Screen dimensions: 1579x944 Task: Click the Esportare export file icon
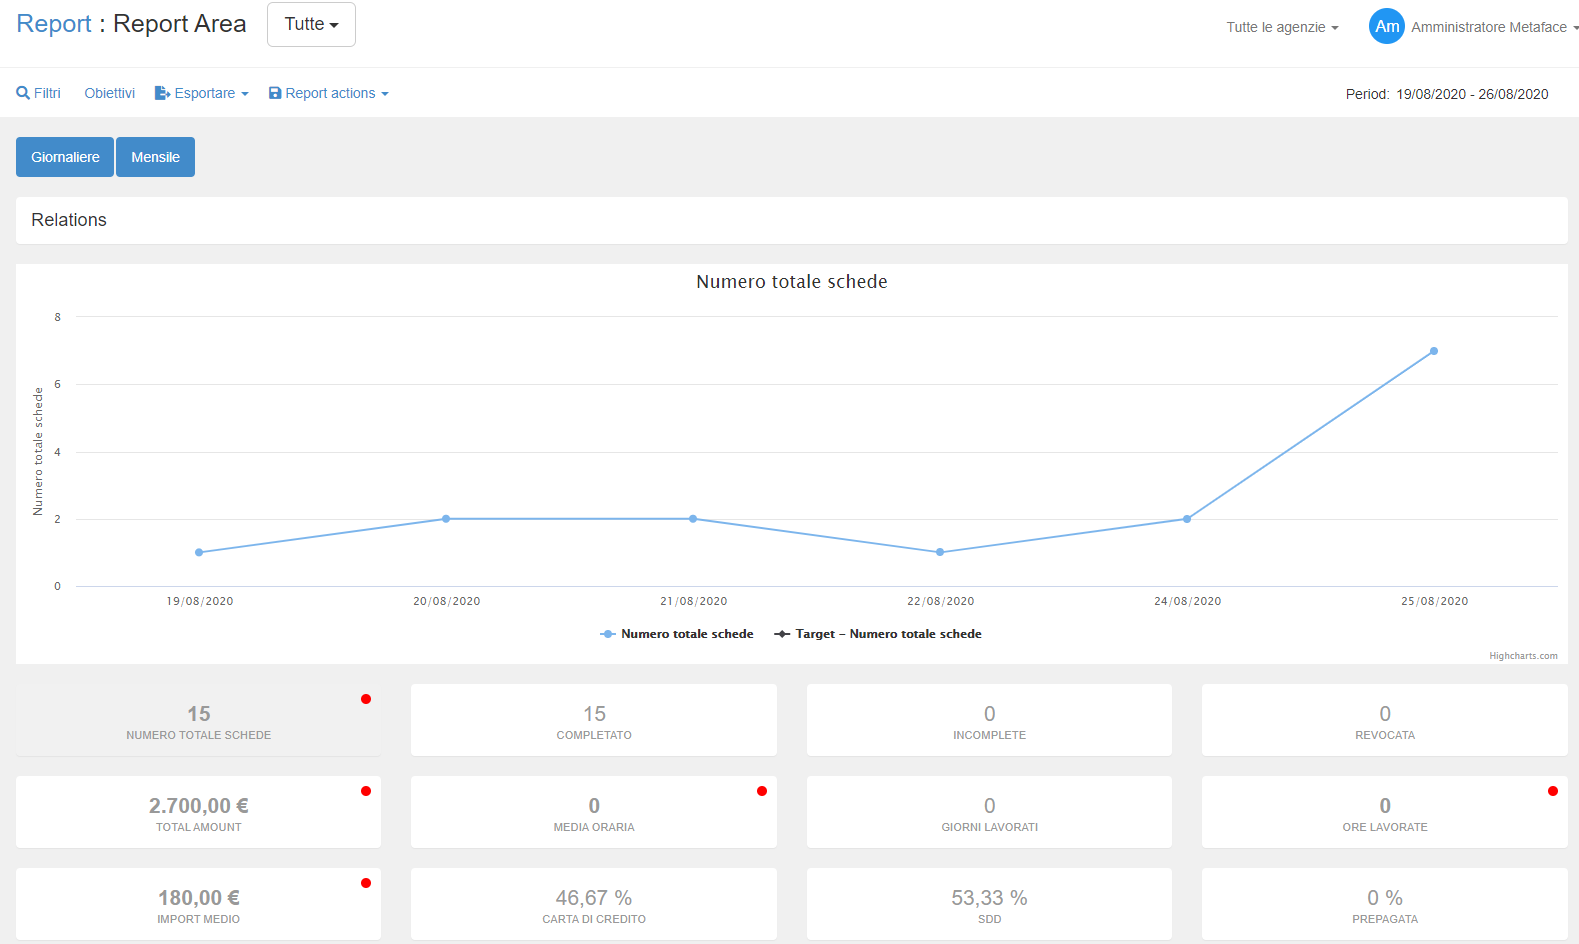[162, 93]
